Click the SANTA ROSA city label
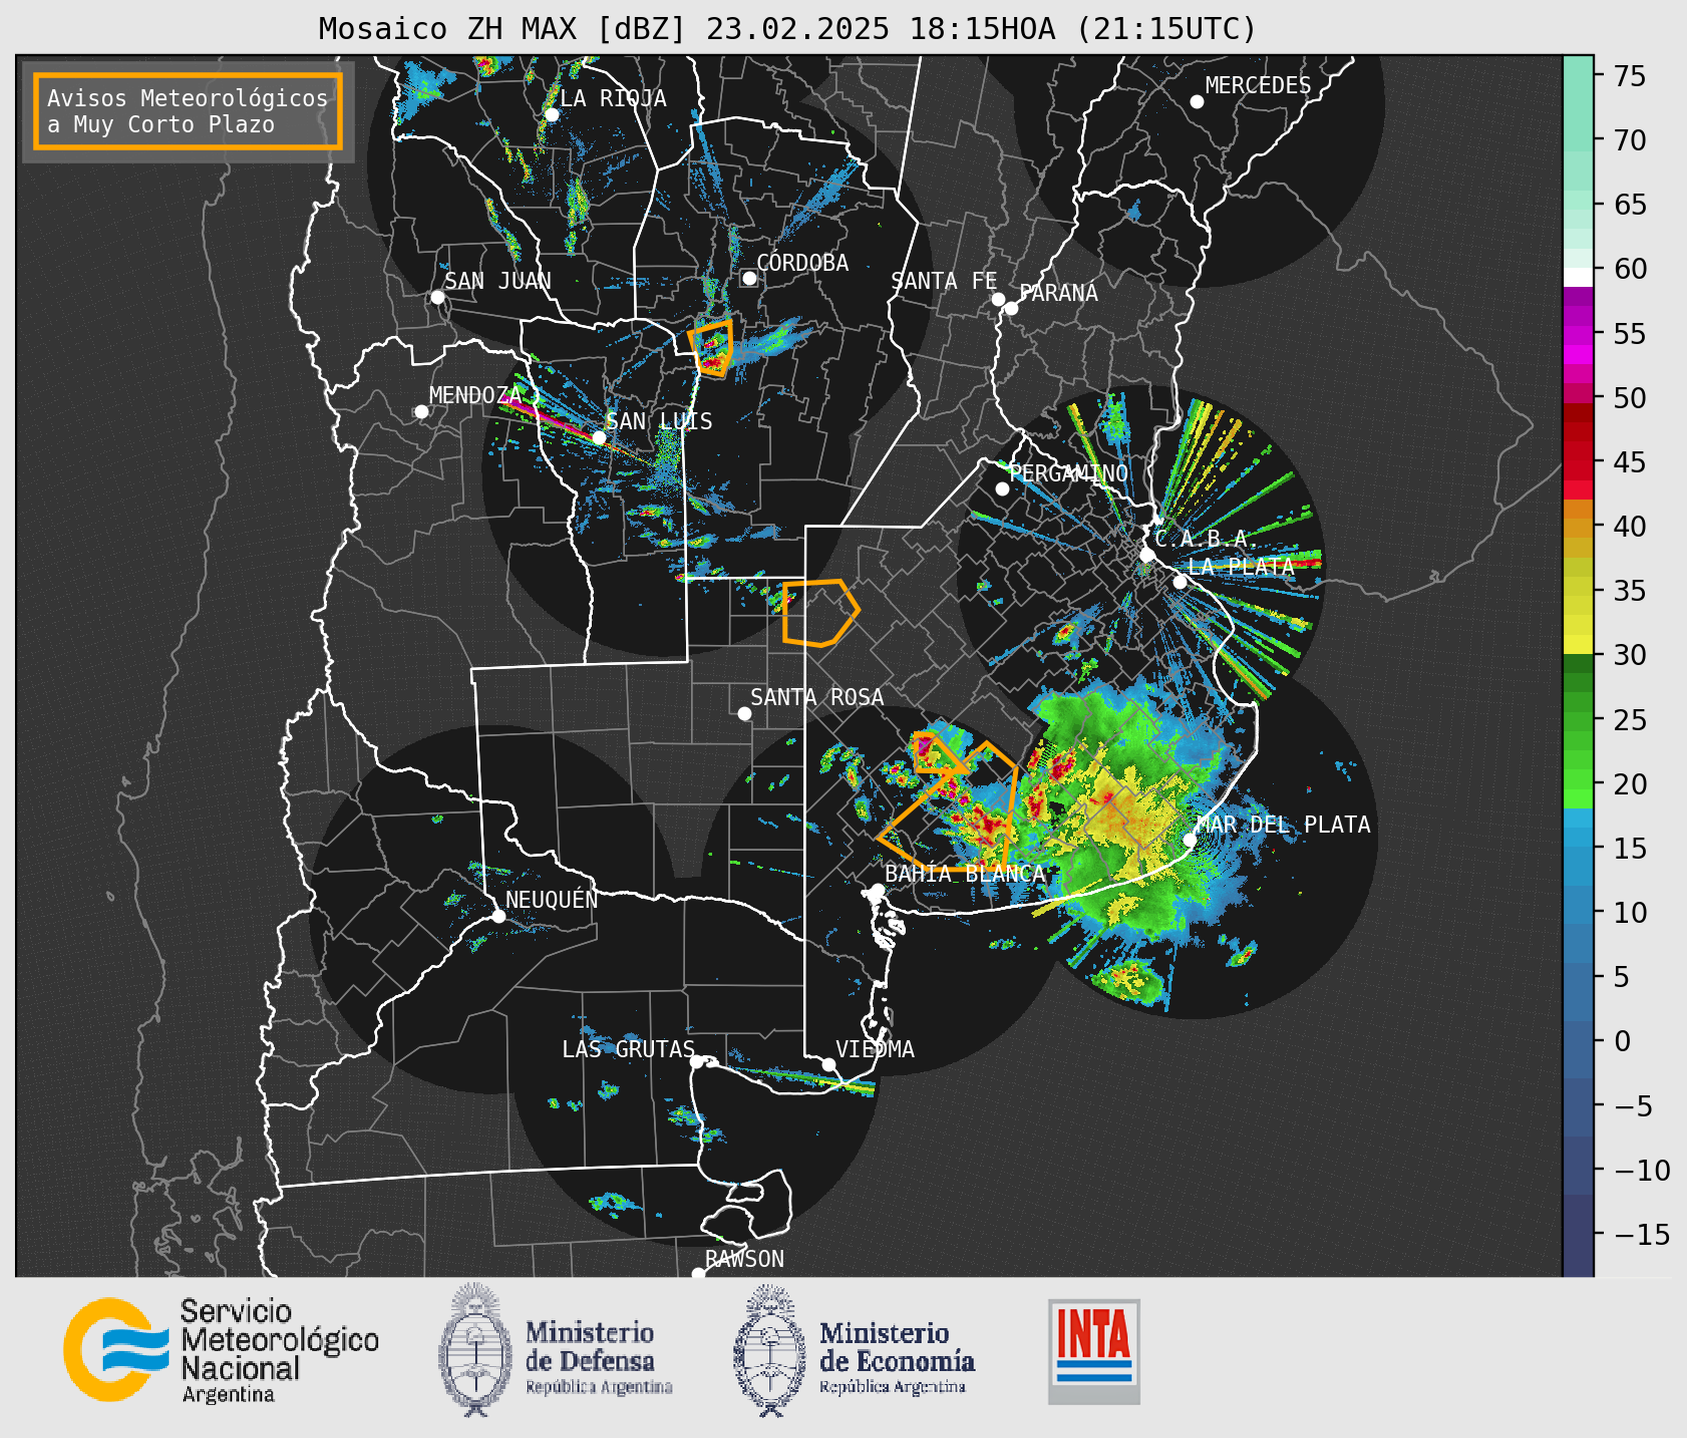 point(817,697)
